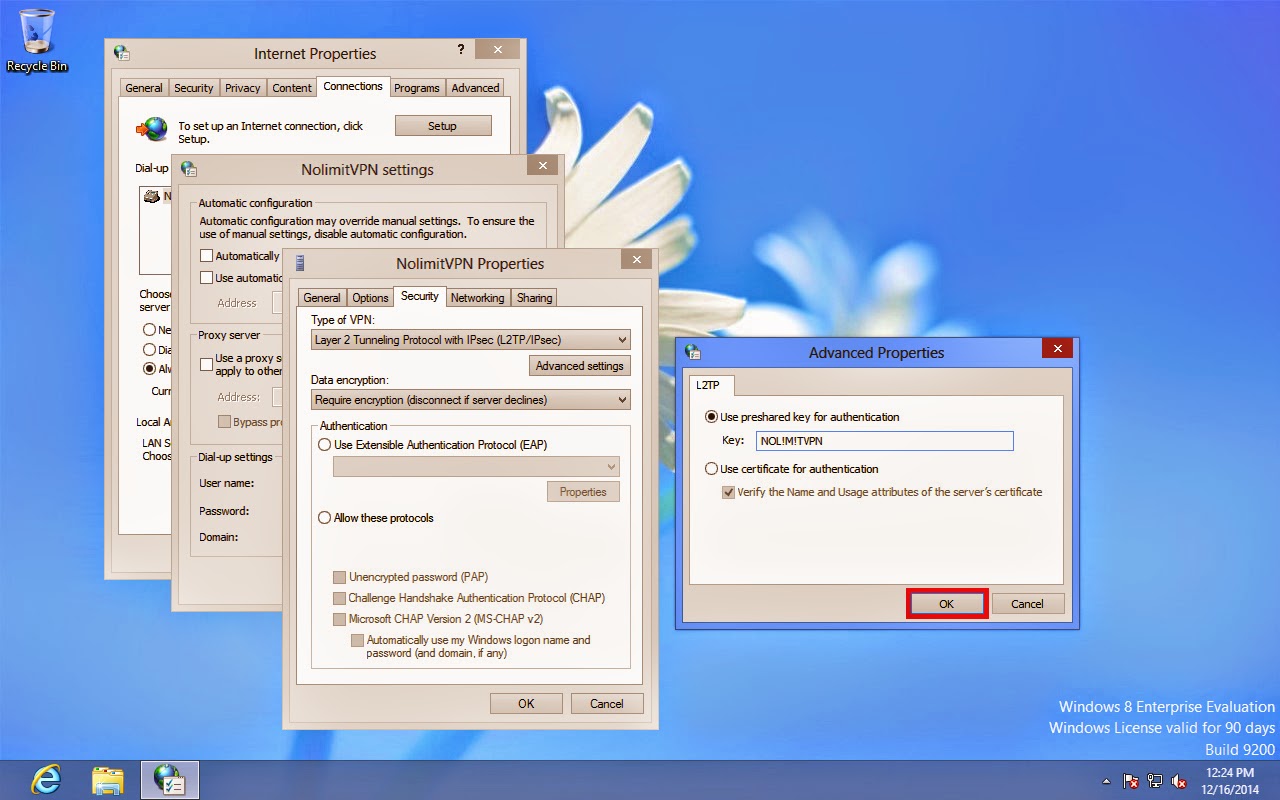Open the Sharing tab in NolimitVPN Properties
1280x800 pixels.
tap(535, 298)
